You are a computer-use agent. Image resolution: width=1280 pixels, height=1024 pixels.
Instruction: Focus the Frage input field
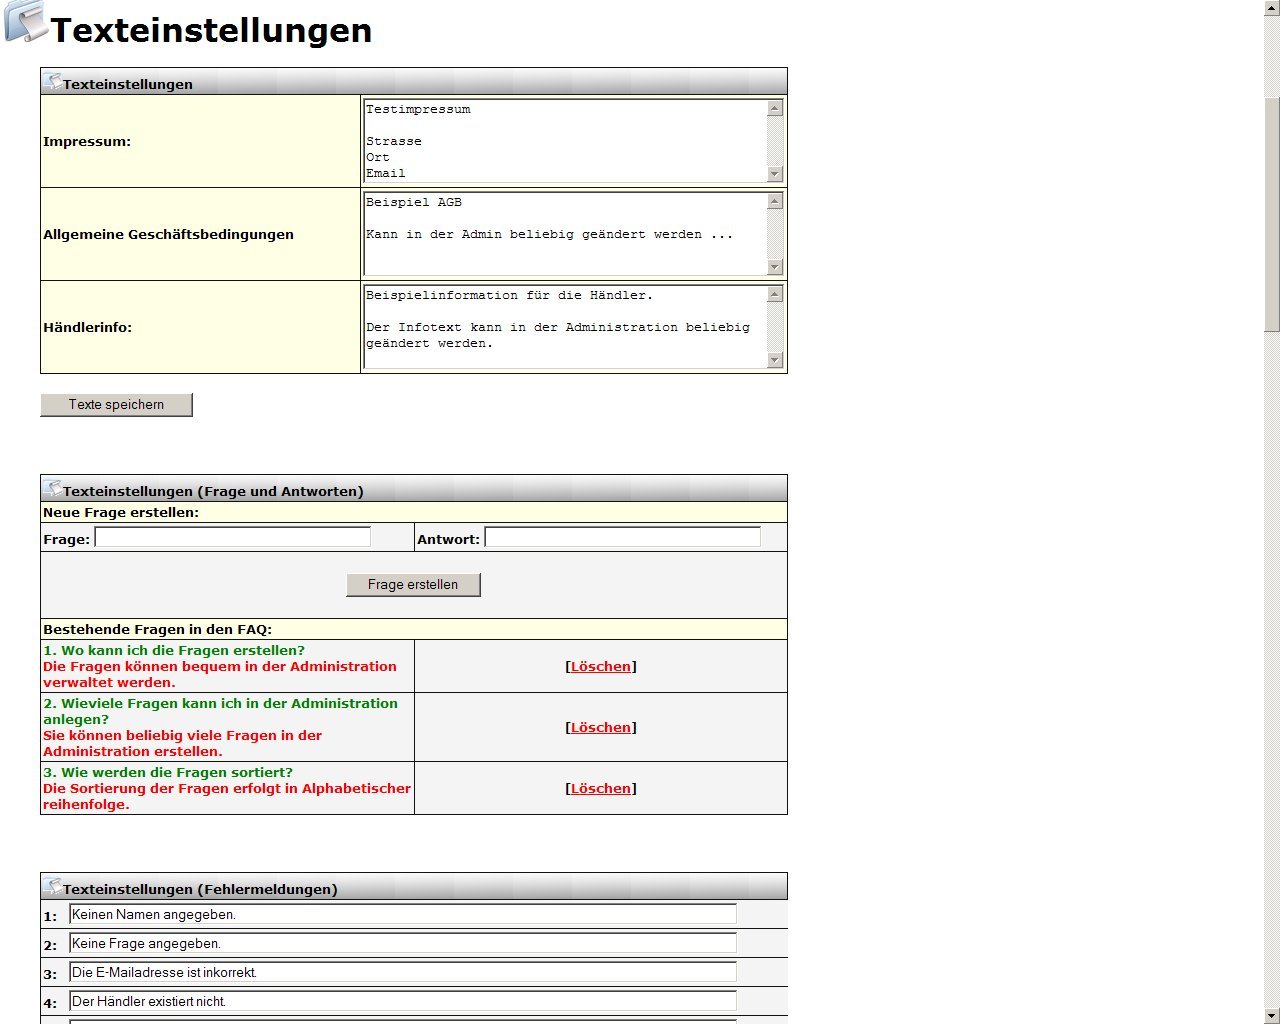coord(232,538)
